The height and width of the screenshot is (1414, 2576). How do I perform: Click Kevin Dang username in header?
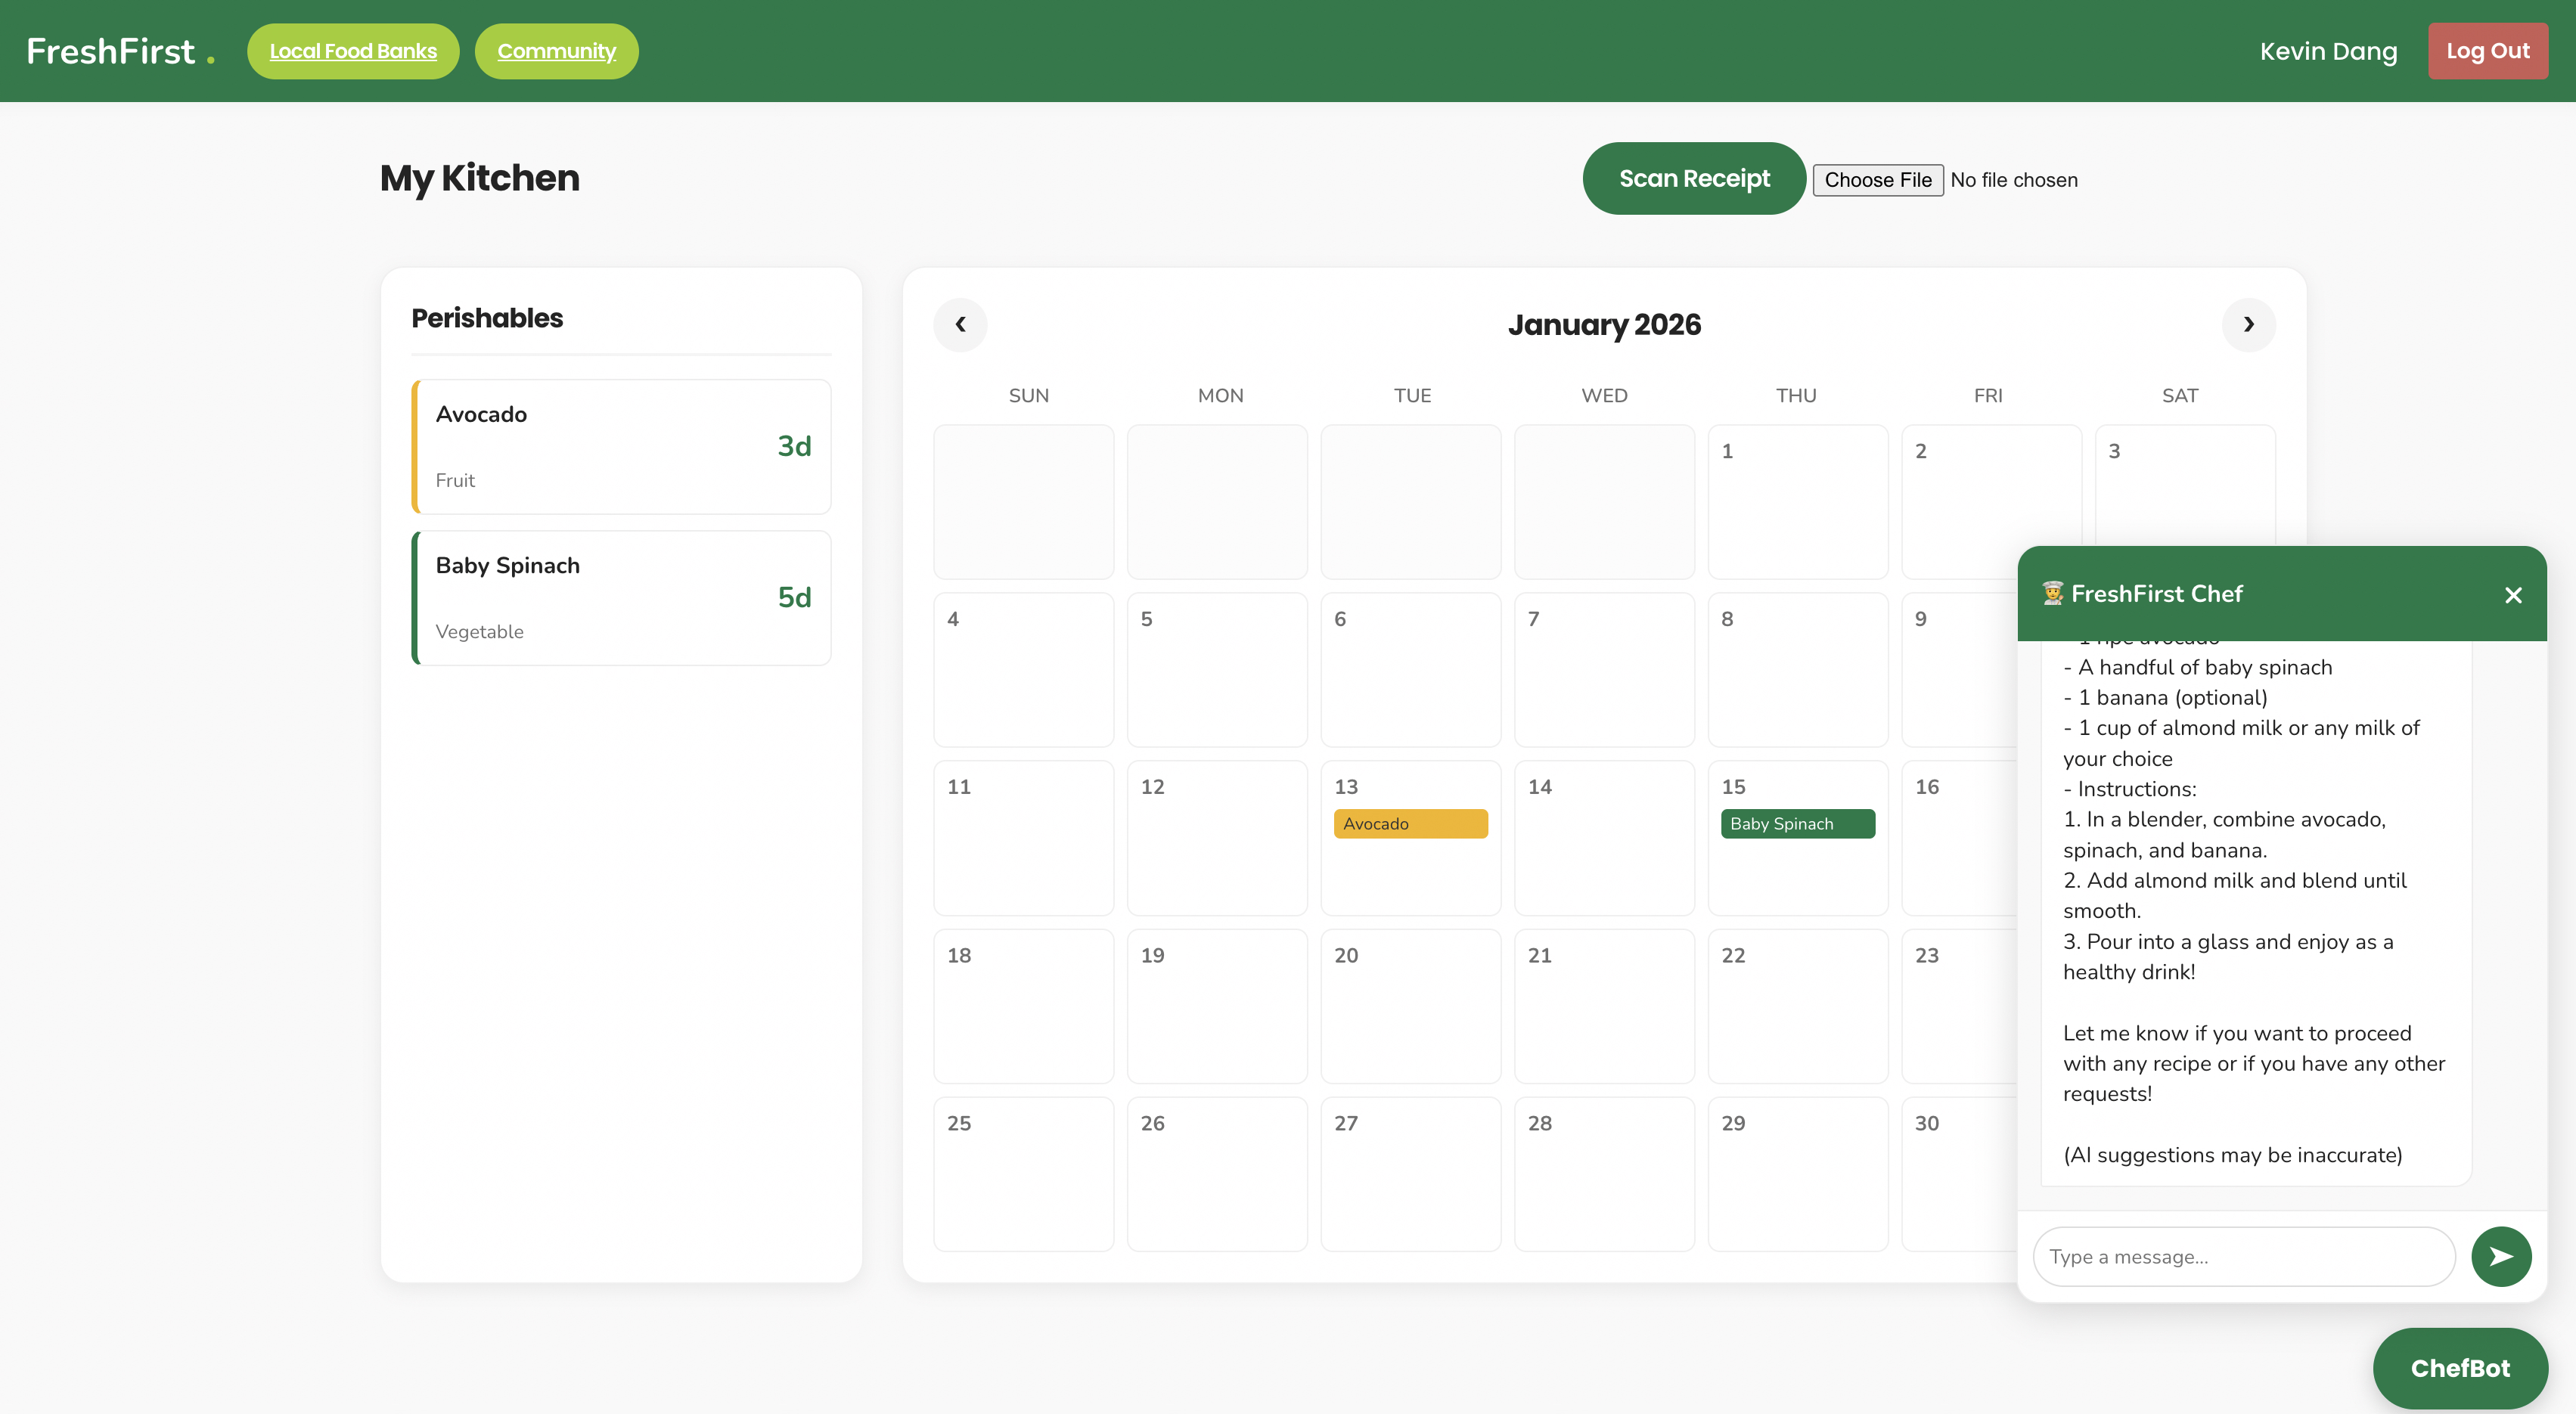2328,51
